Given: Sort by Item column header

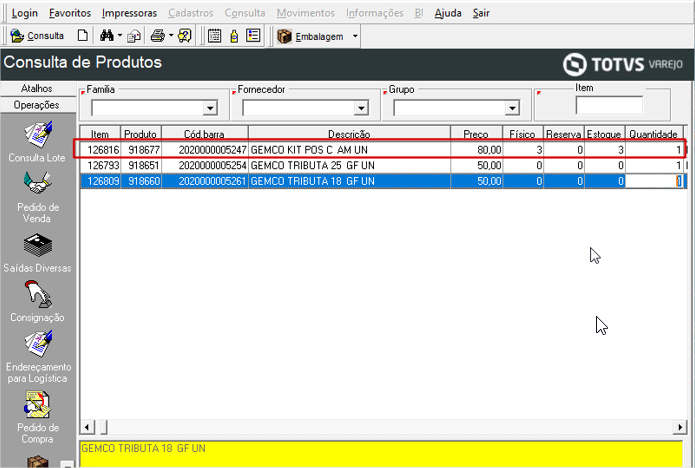Looking at the screenshot, I should [100, 134].
